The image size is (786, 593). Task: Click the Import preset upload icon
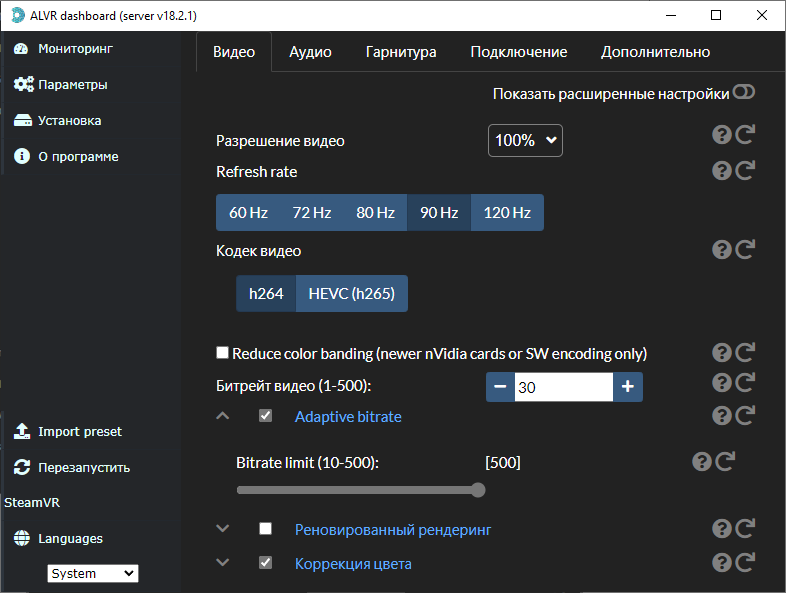(22, 431)
